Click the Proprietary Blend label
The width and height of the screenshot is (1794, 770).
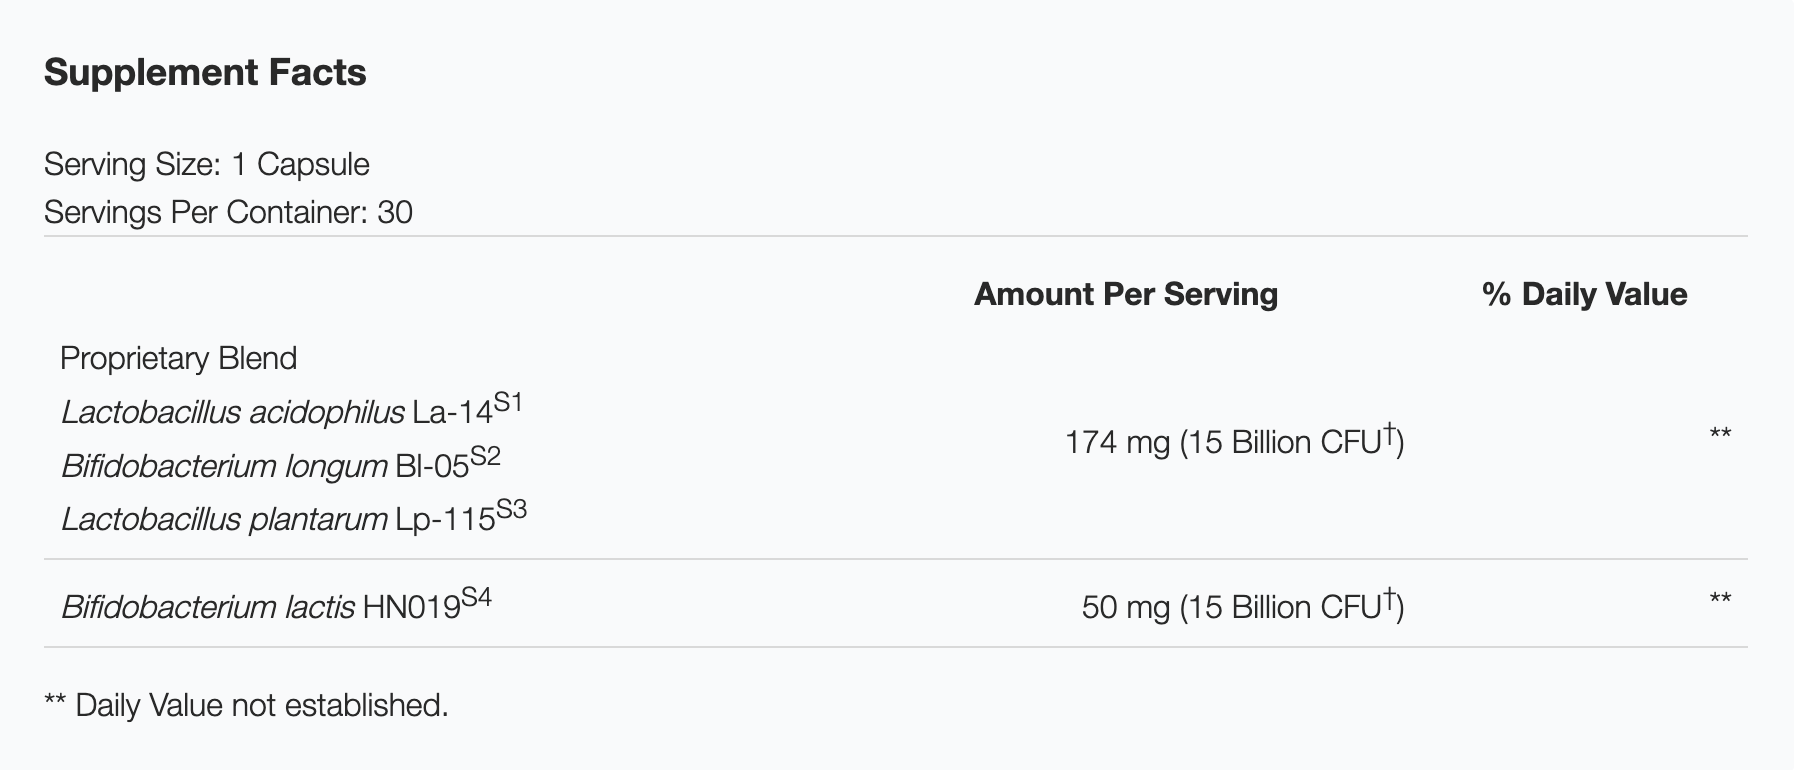tap(179, 358)
